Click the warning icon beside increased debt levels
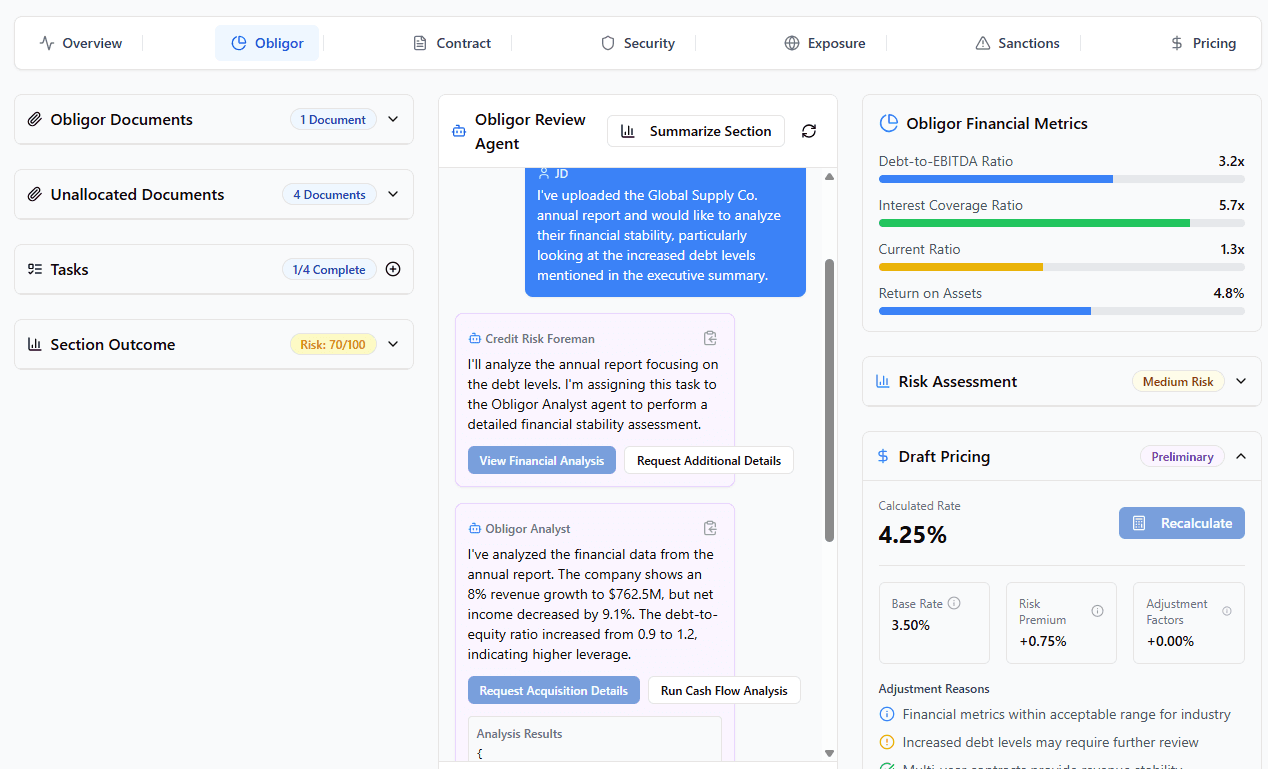The width and height of the screenshot is (1268, 769). coord(886,742)
